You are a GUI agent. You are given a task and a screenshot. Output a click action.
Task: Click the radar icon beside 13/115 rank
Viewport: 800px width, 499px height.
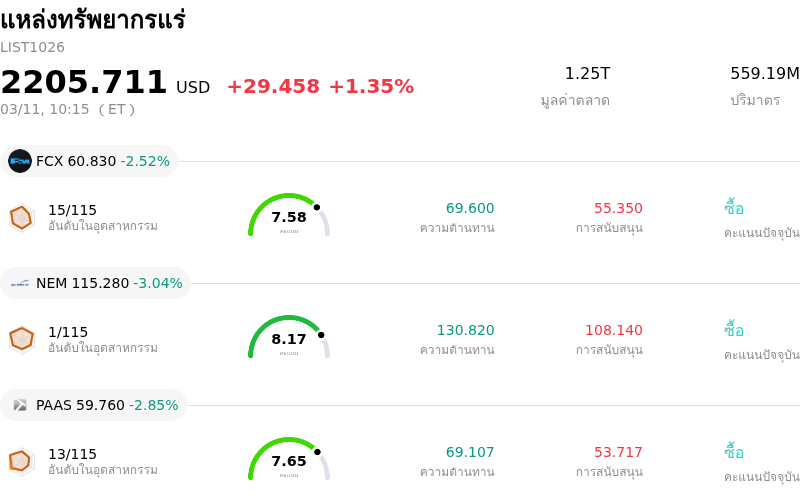coord(21,461)
